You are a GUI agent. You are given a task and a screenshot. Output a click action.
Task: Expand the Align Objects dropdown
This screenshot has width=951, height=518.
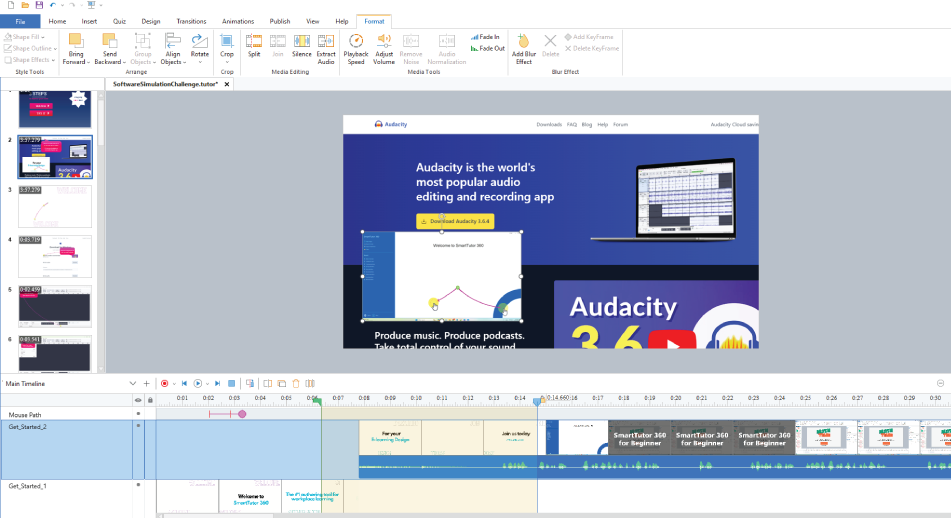(x=184, y=62)
